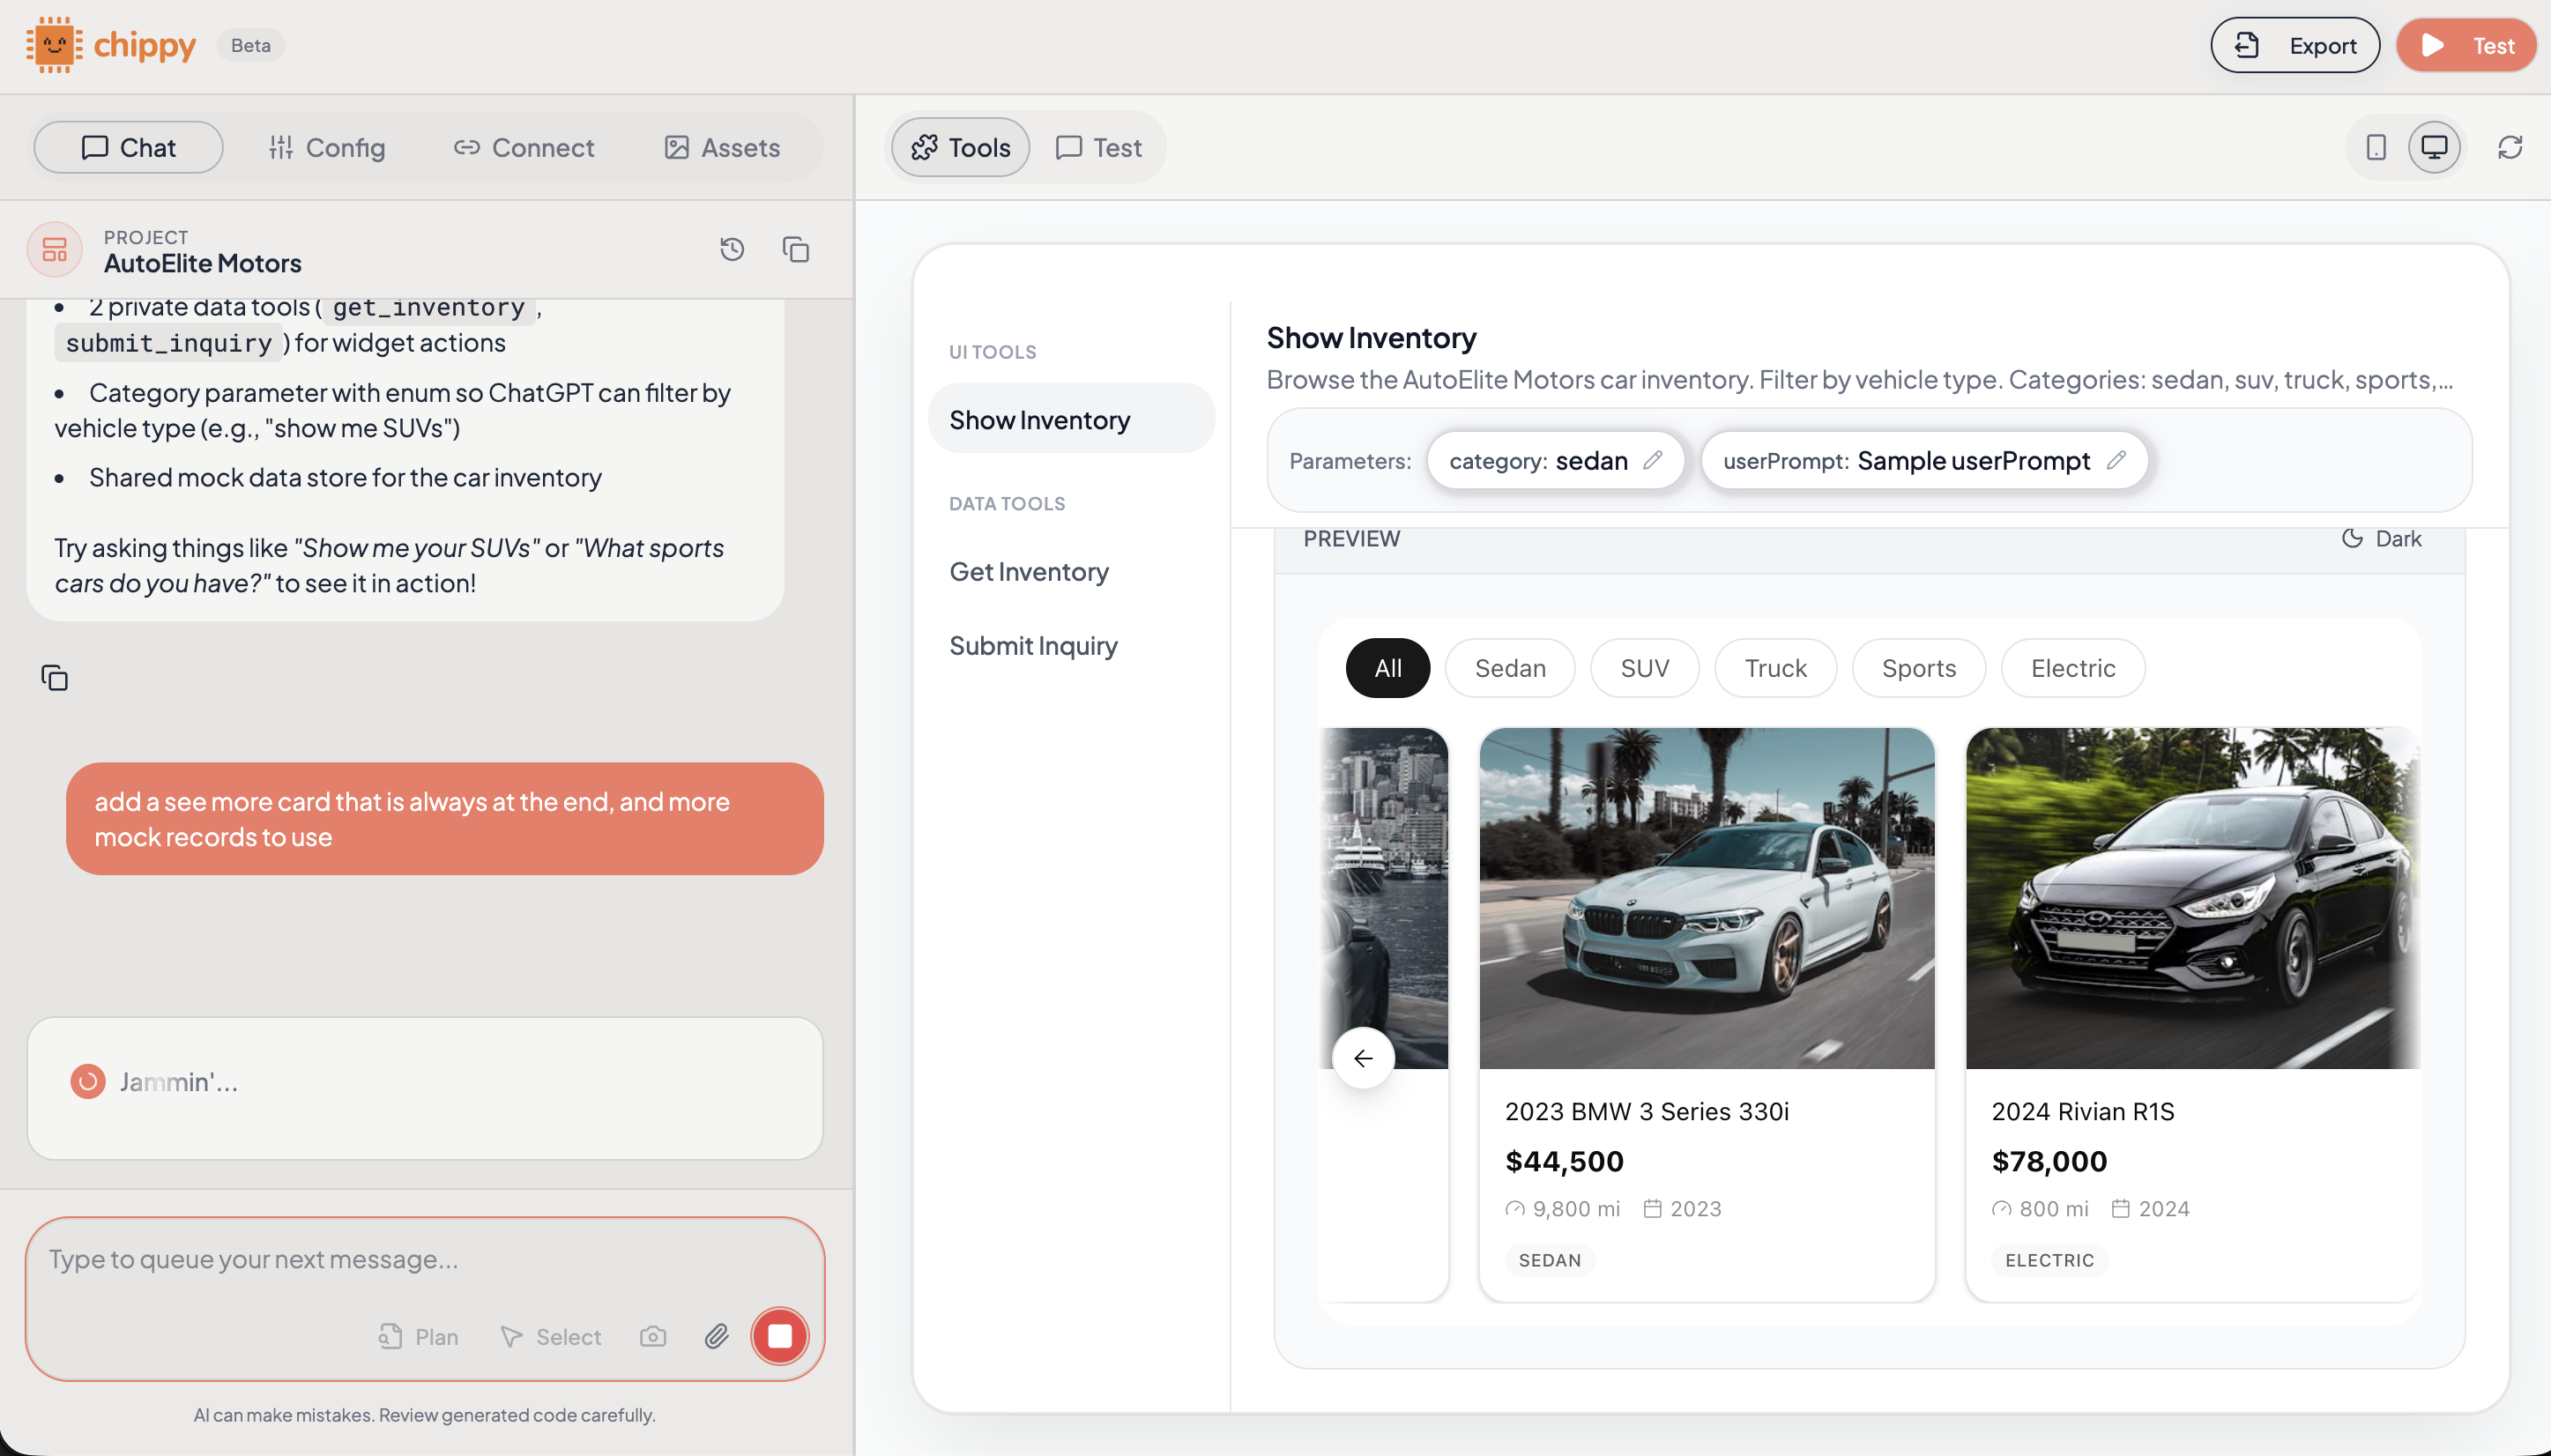This screenshot has height=1456, width=2551.
Task: Edit the category parameter pencil icon
Action: pyautogui.click(x=1653, y=460)
